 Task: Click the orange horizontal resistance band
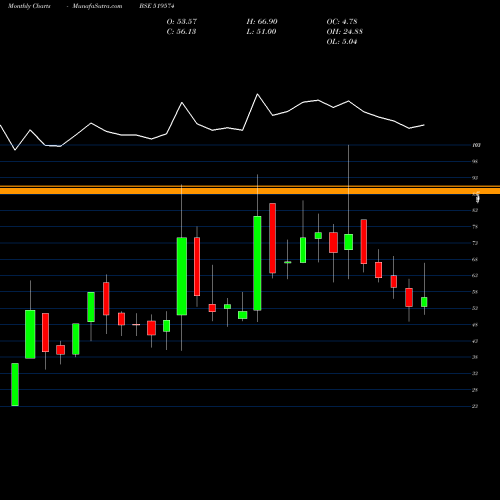point(250,190)
